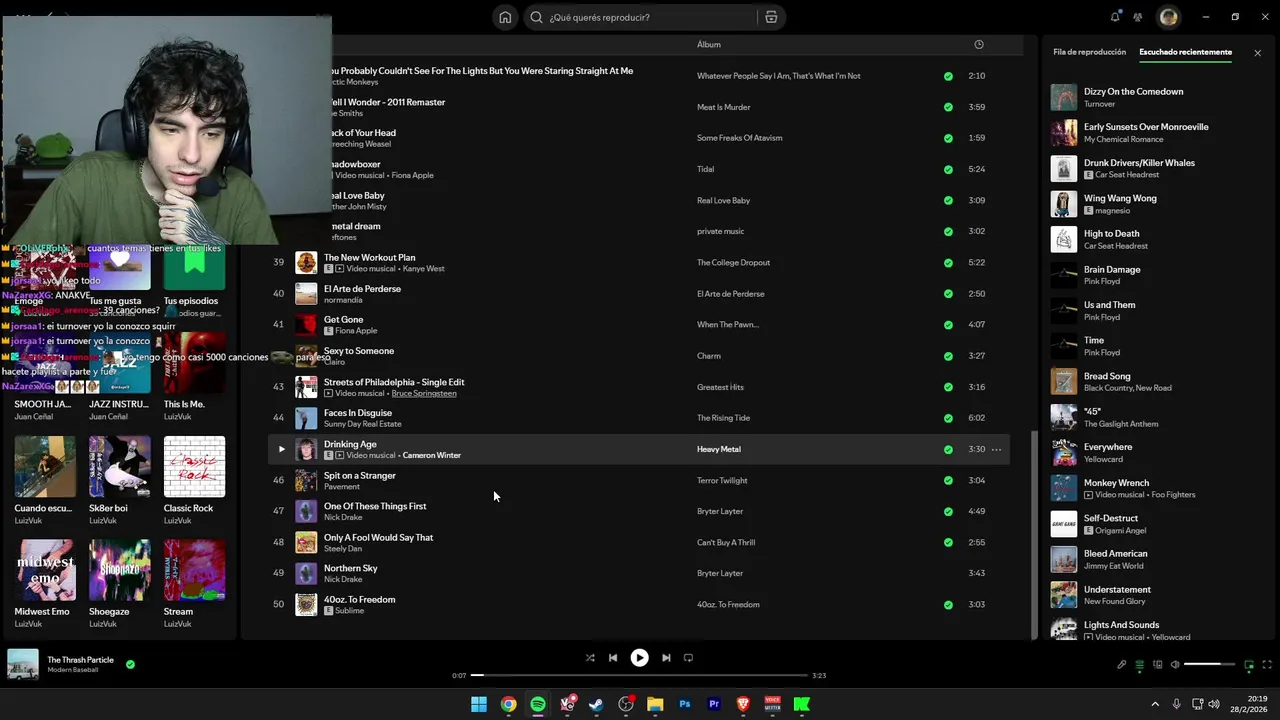Viewport: 1280px width, 720px height.
Task: Switch to the Fila de reproducción tab
Action: click(x=1089, y=52)
